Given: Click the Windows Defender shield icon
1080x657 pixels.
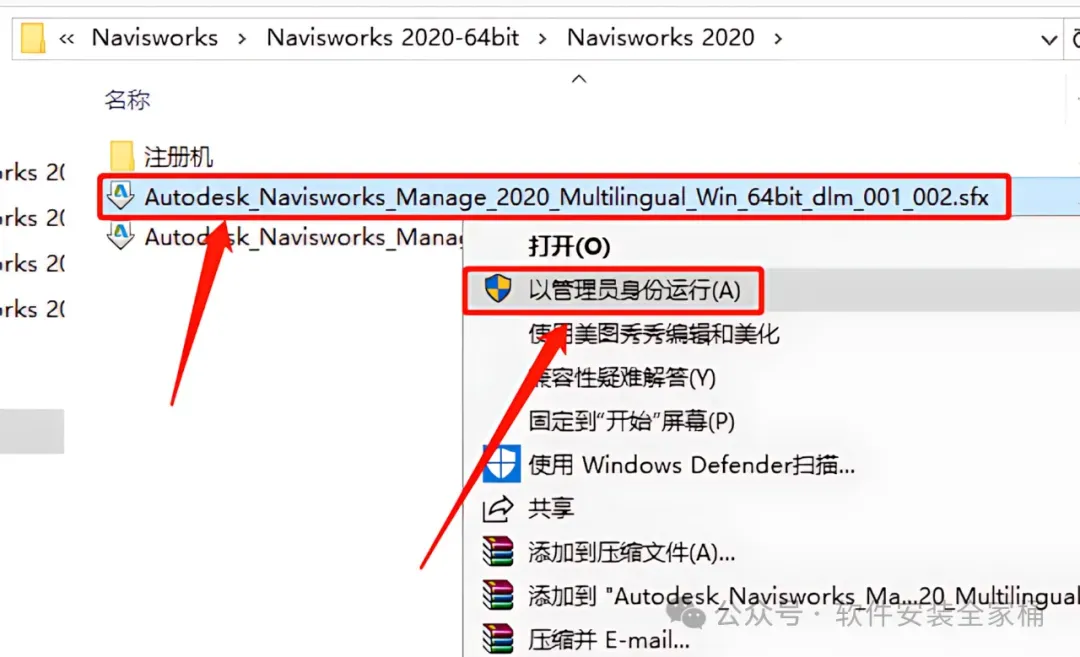Looking at the screenshot, I should click(x=501, y=463).
